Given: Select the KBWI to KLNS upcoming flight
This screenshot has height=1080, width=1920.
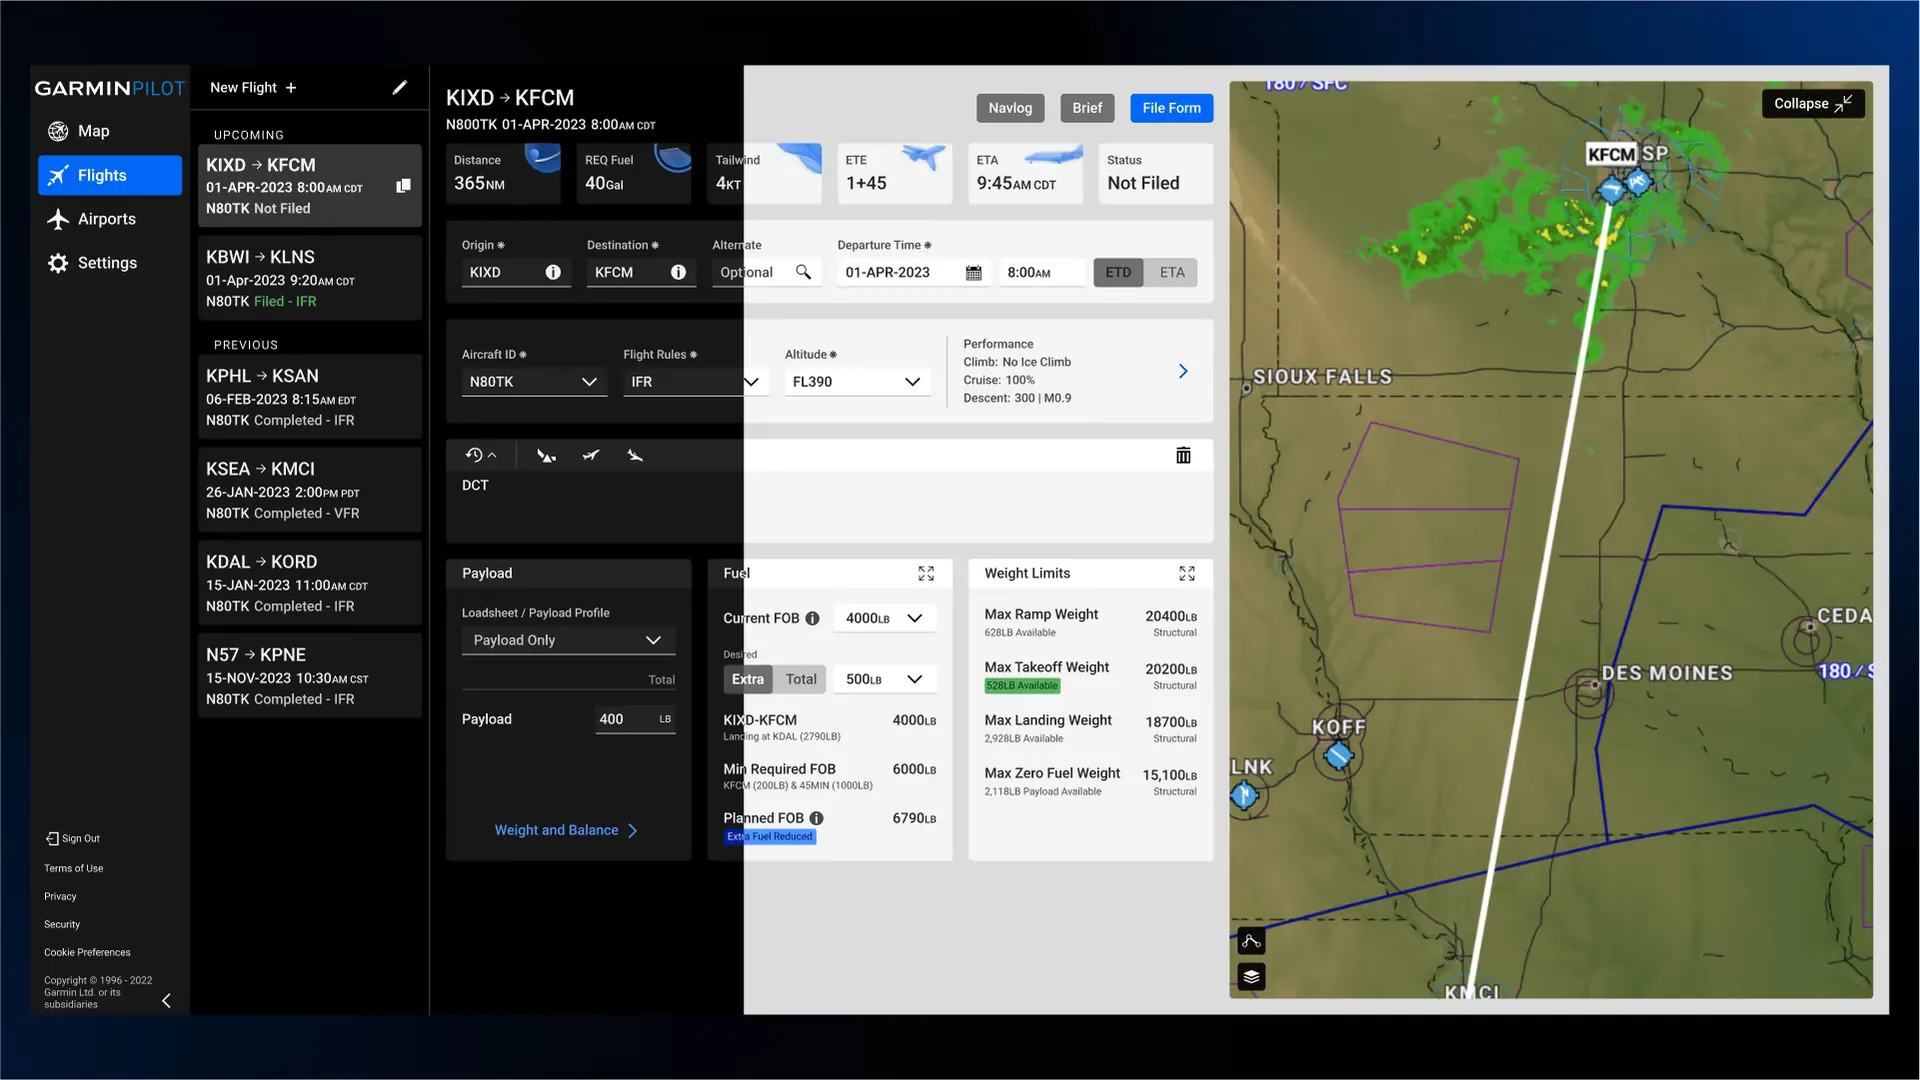Looking at the screenshot, I should 310,278.
